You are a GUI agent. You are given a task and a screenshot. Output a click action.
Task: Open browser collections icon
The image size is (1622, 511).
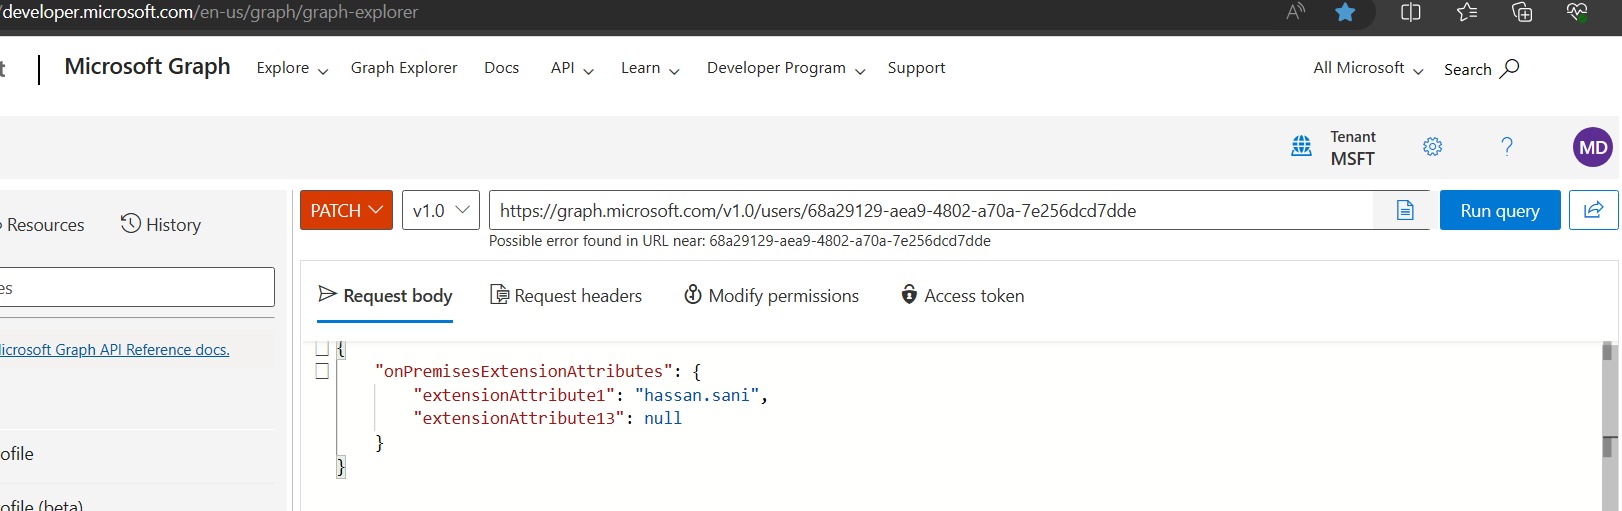click(x=1522, y=12)
